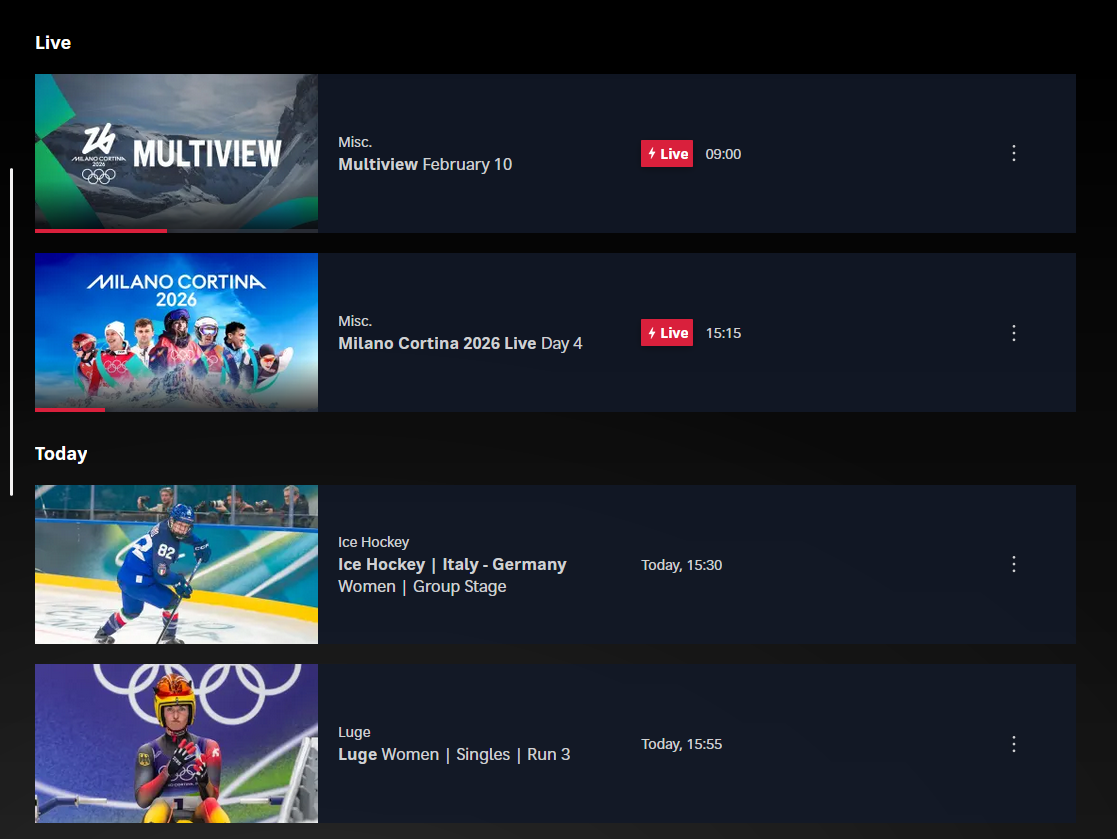Viewport: 1117px width, 839px height.
Task: Click the Multiview red progress bar
Action: click(x=100, y=231)
